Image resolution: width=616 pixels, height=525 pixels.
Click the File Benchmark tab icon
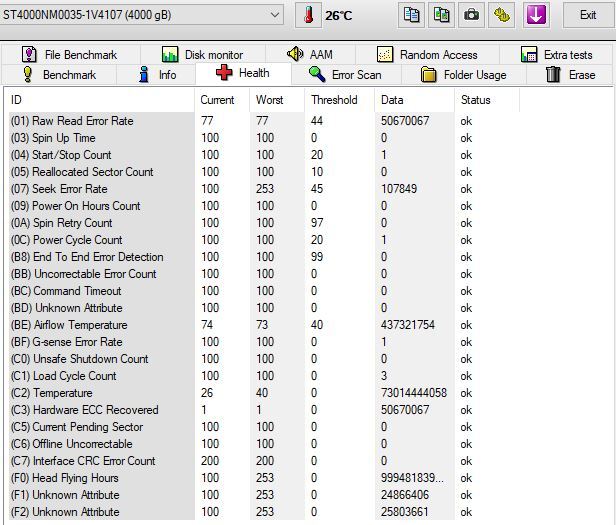[29, 54]
